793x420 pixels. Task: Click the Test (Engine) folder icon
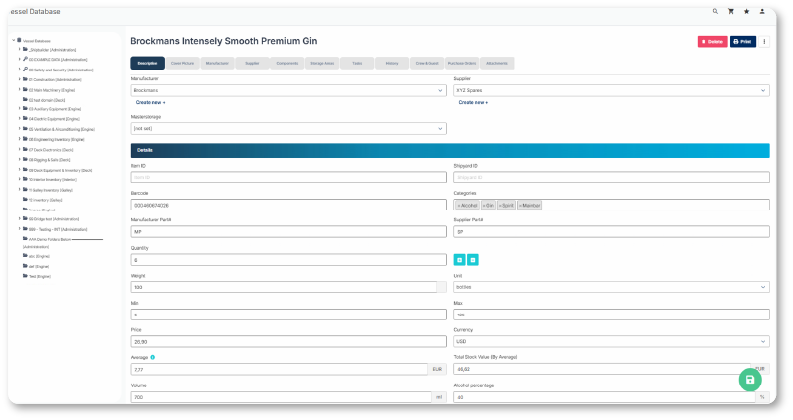coord(25,276)
